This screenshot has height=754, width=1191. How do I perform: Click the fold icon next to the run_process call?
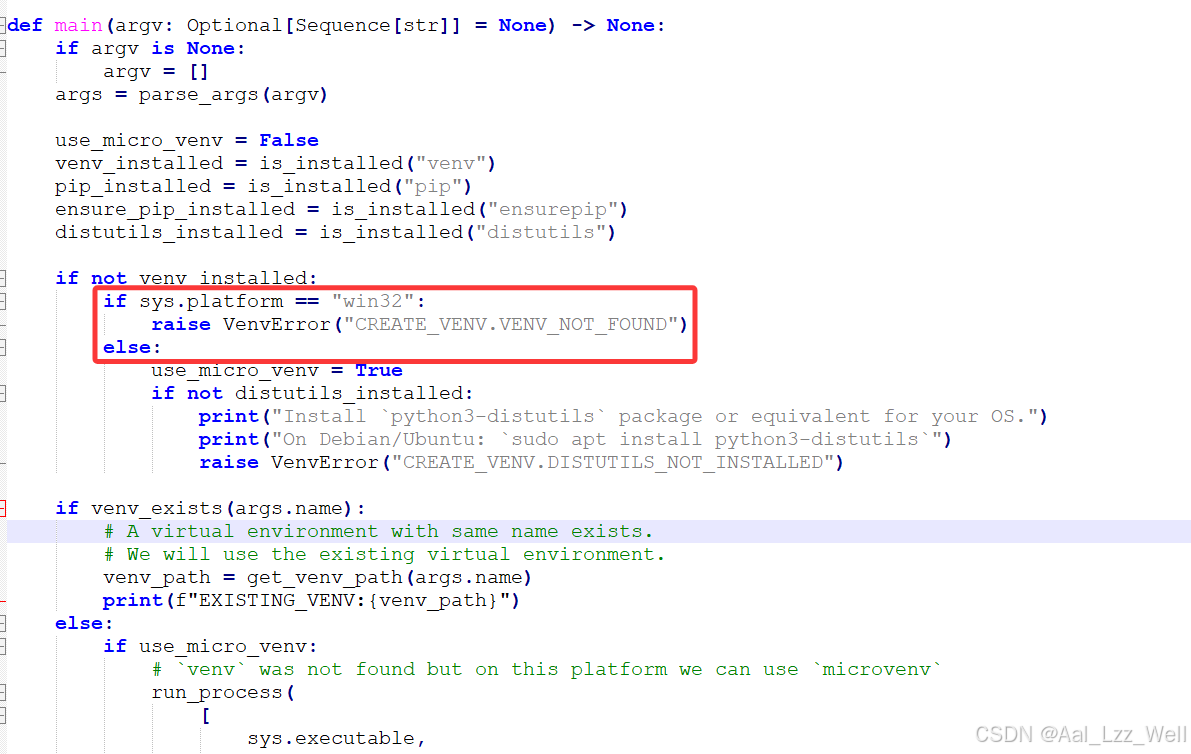[5, 692]
